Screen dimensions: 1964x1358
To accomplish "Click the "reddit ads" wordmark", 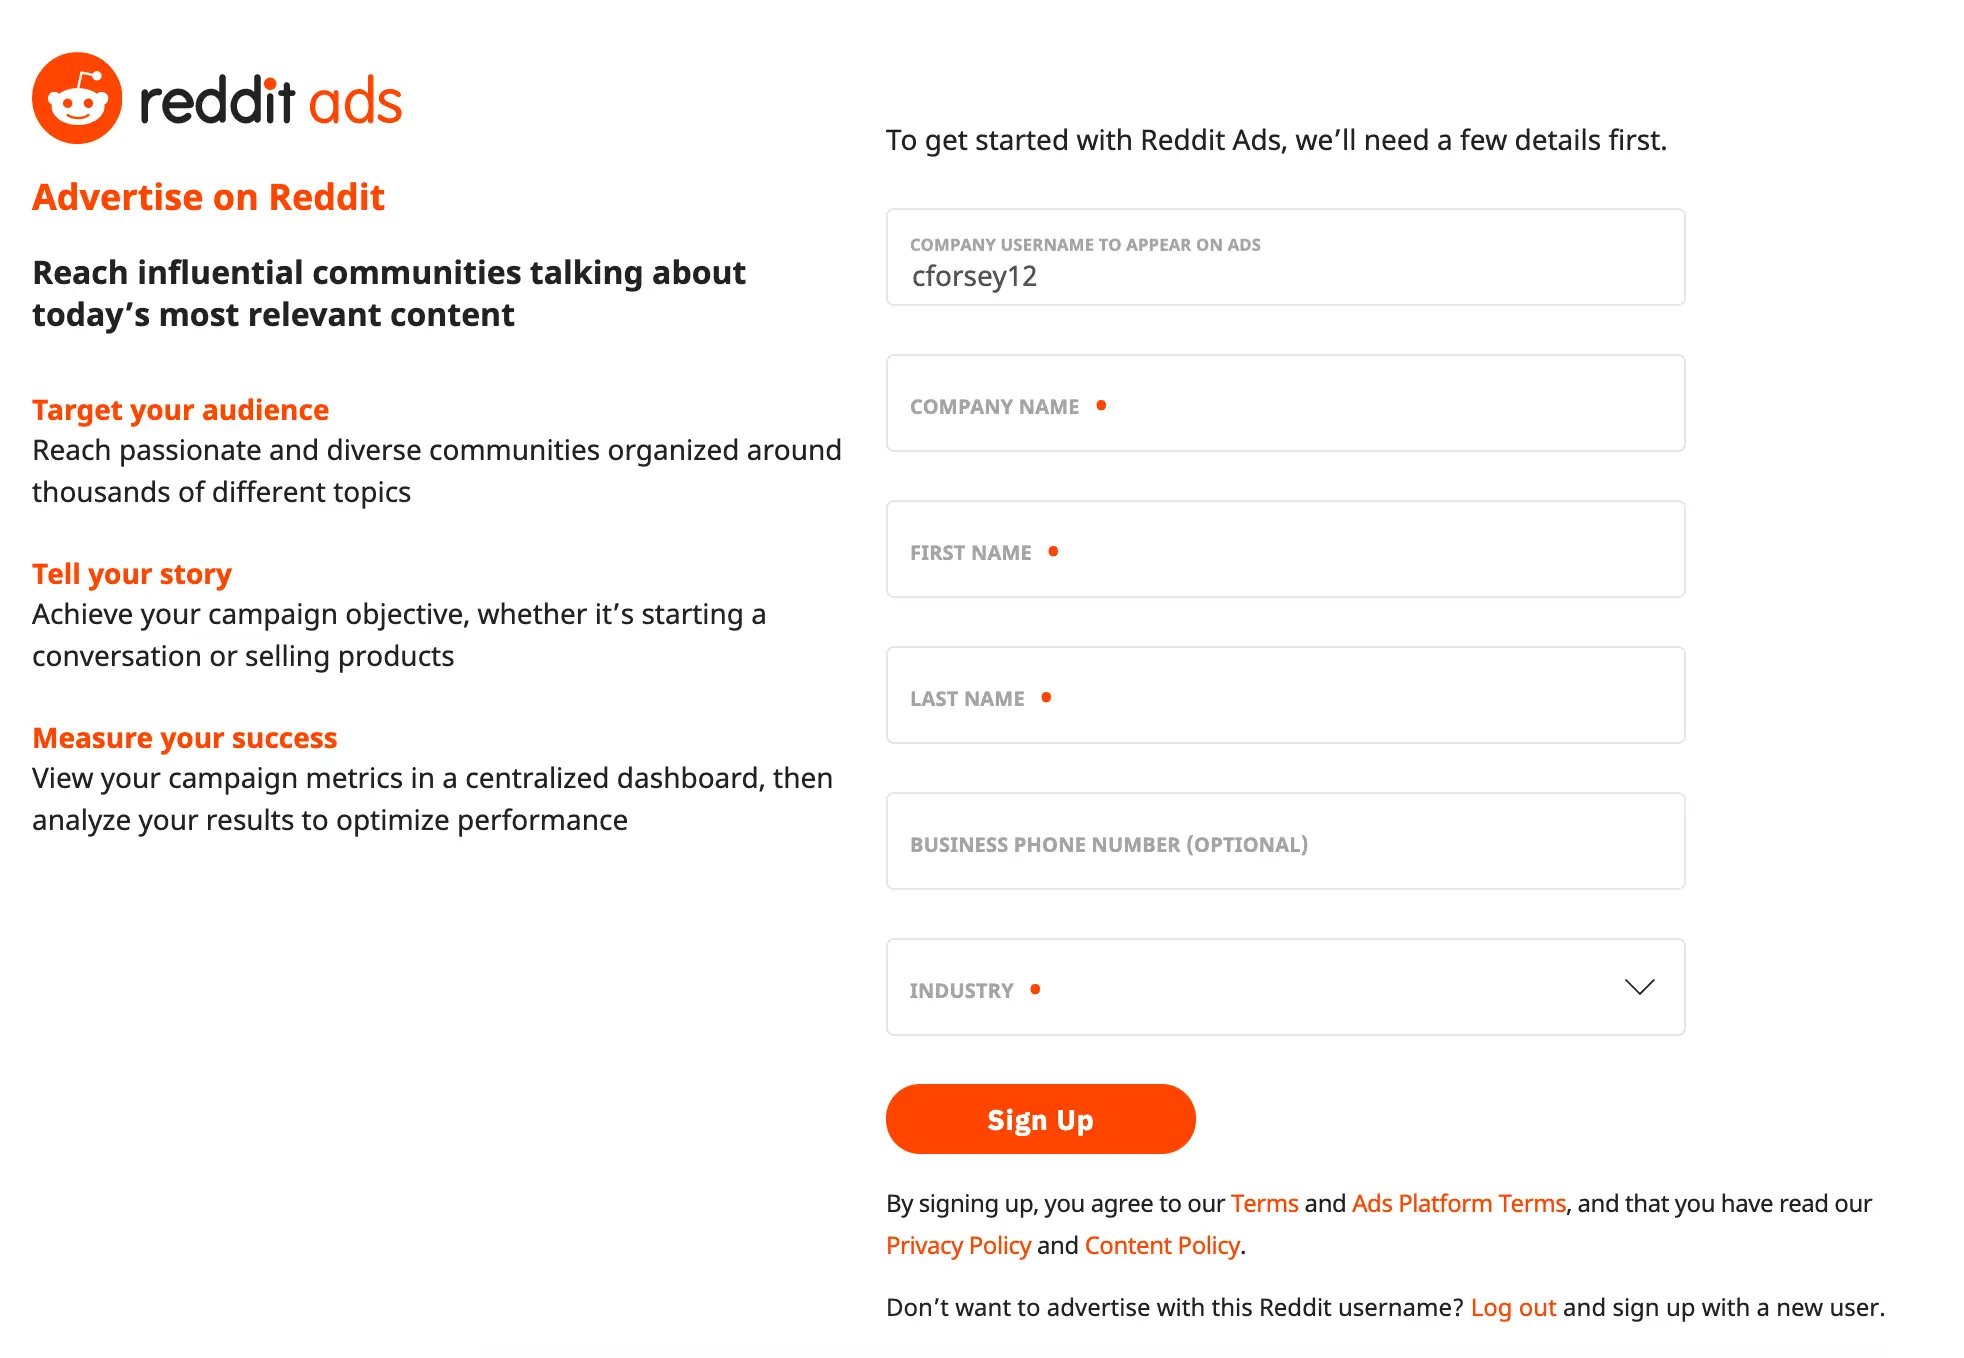I will pos(270,101).
